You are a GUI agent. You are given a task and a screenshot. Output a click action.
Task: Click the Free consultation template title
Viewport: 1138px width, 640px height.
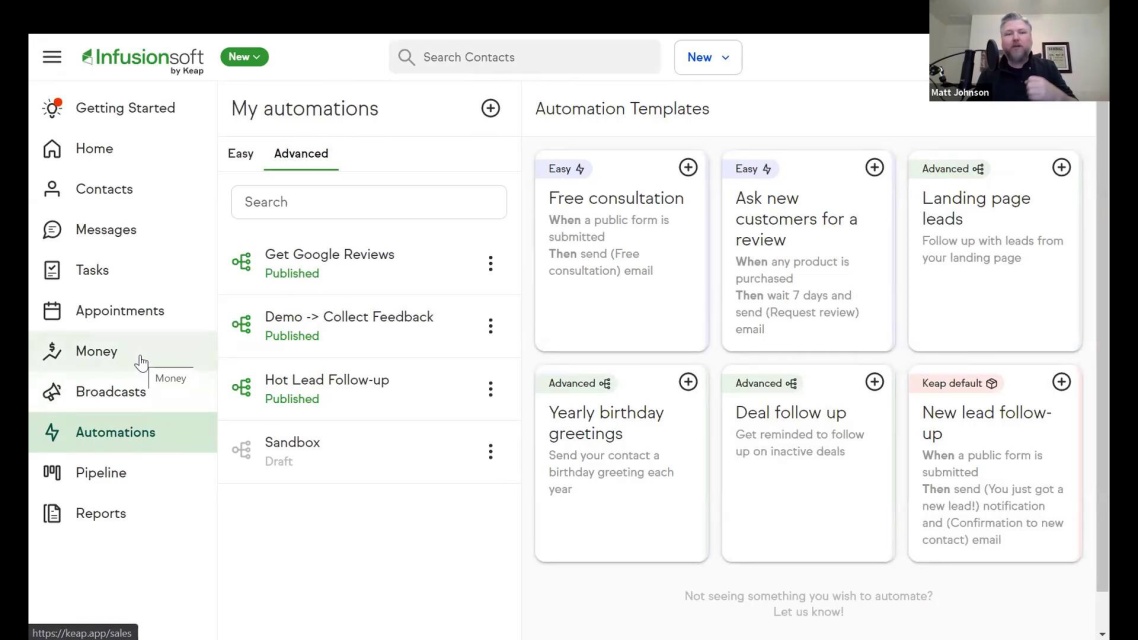615,198
